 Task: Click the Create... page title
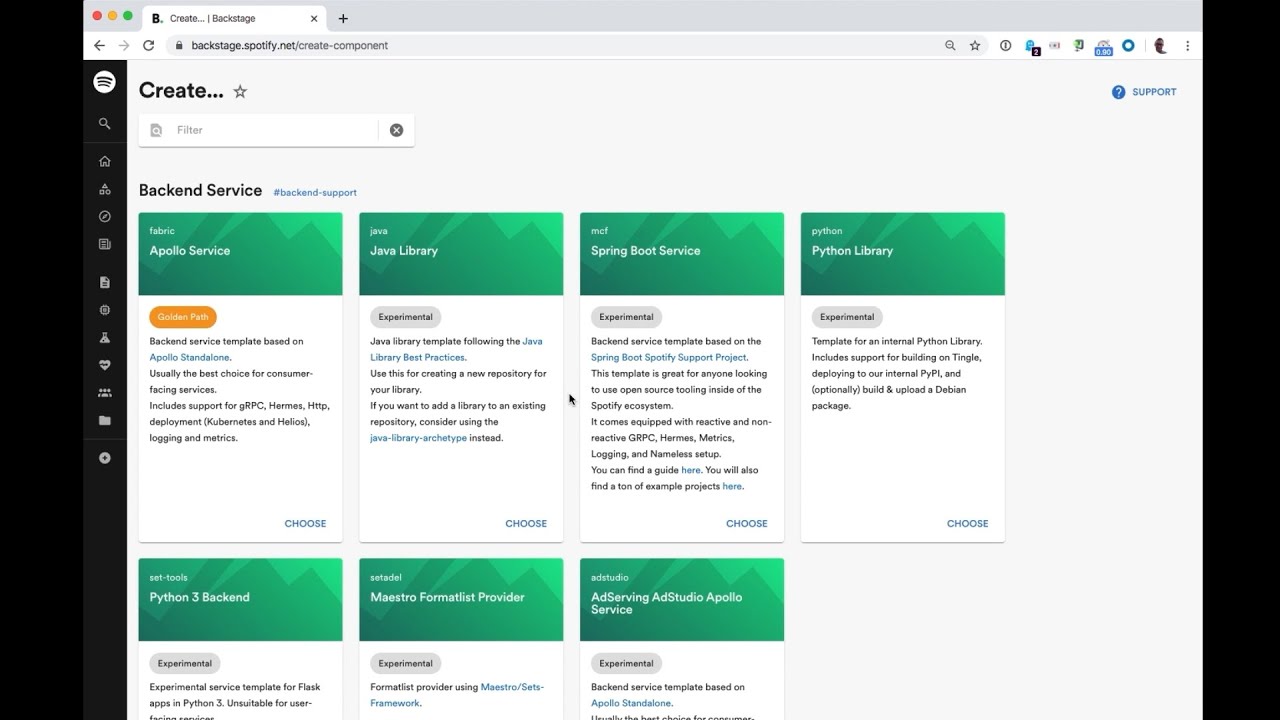tap(181, 90)
